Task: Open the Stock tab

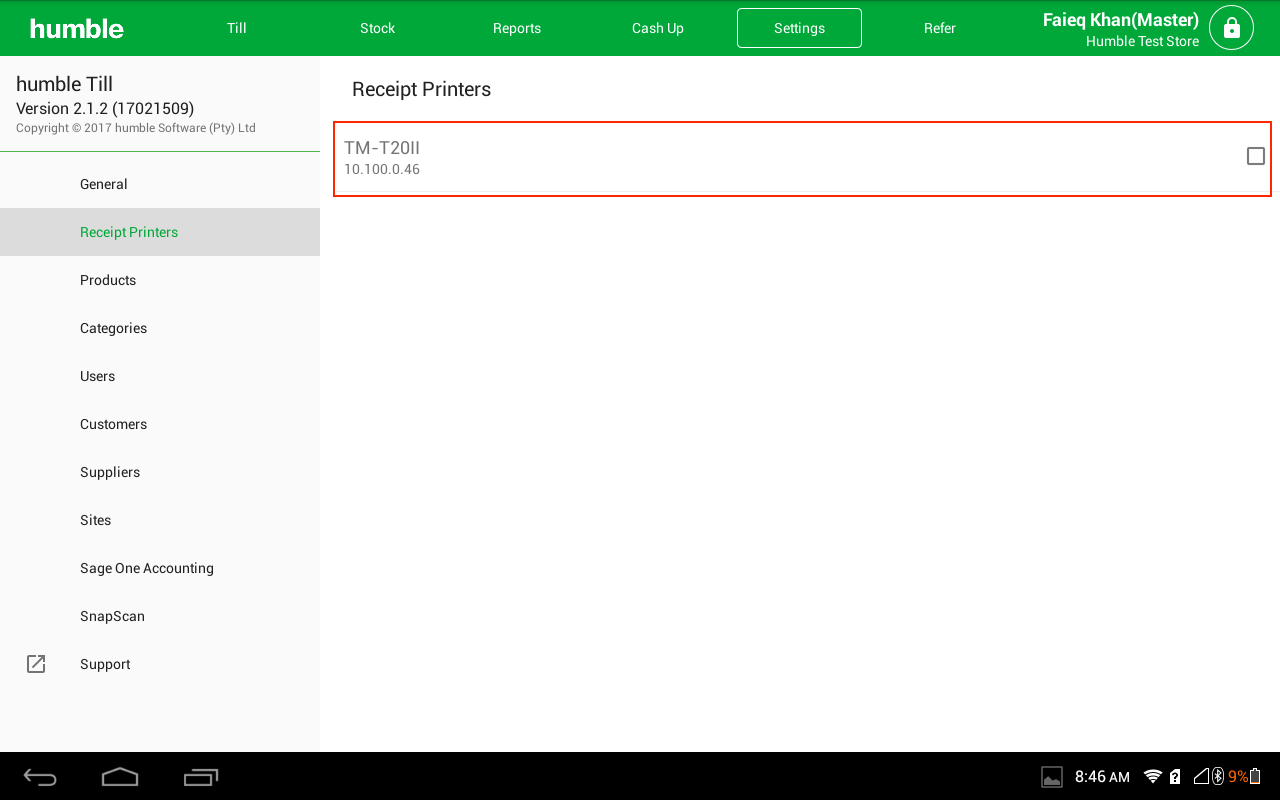Action: point(378,28)
